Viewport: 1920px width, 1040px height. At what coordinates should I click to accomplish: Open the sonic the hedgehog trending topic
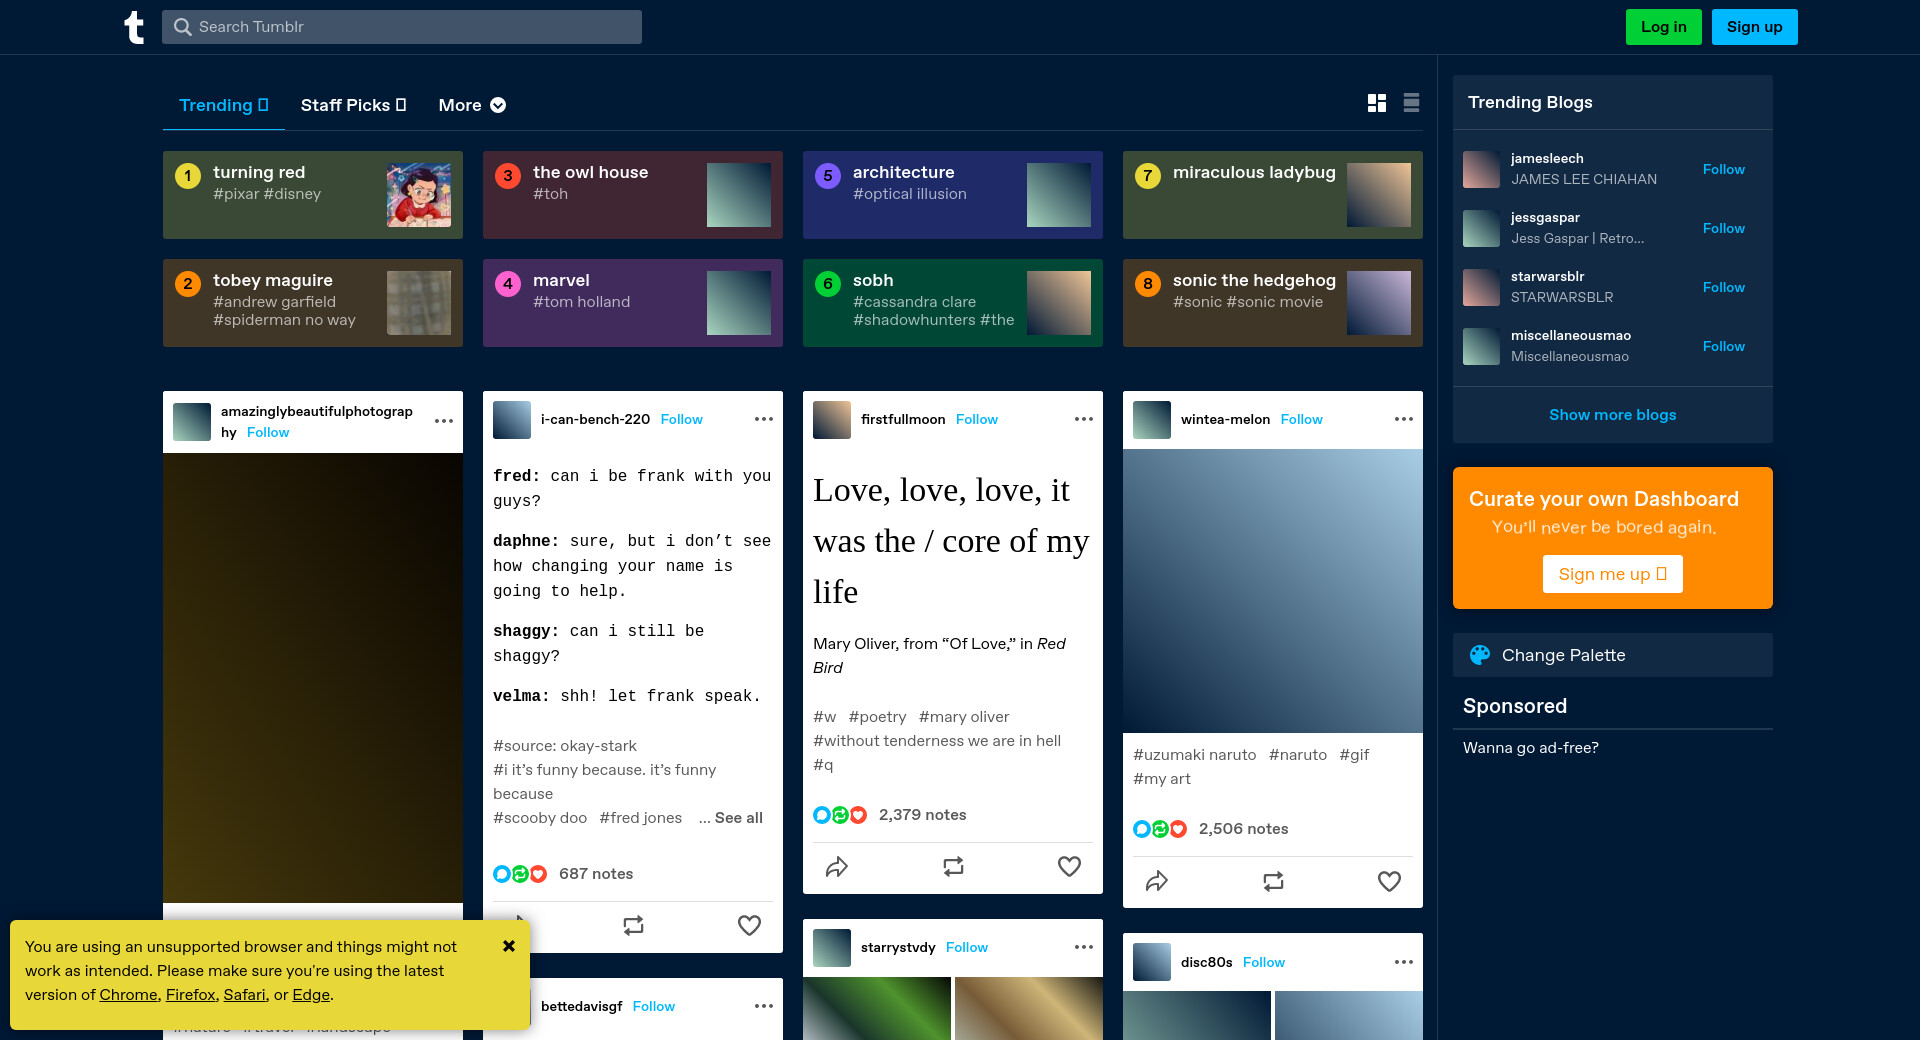click(x=1273, y=303)
